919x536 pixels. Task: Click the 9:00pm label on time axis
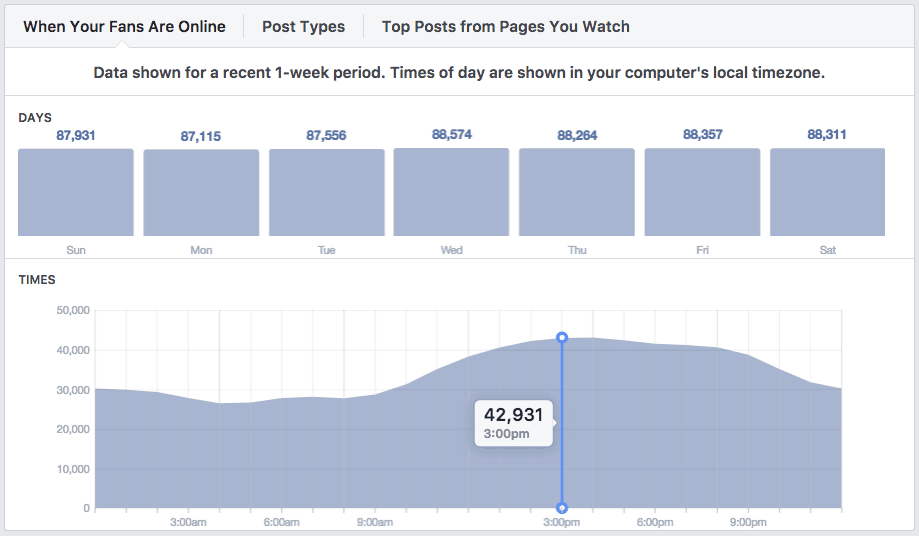point(748,522)
